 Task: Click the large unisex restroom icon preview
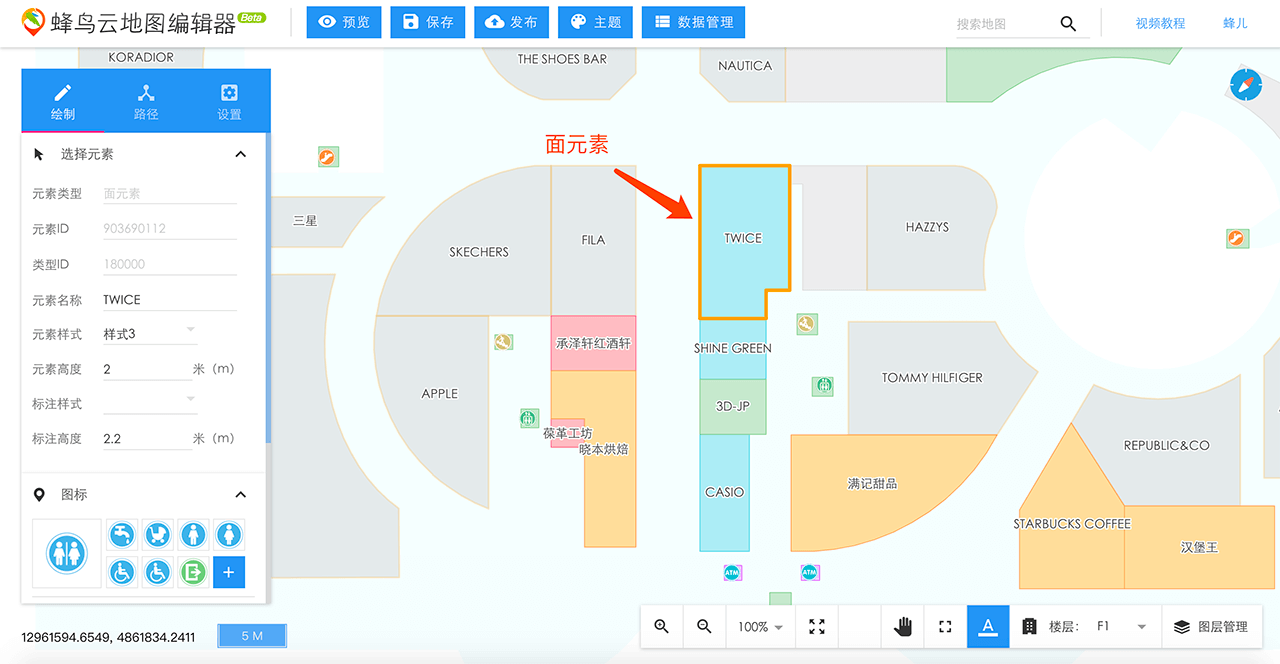(x=67, y=553)
